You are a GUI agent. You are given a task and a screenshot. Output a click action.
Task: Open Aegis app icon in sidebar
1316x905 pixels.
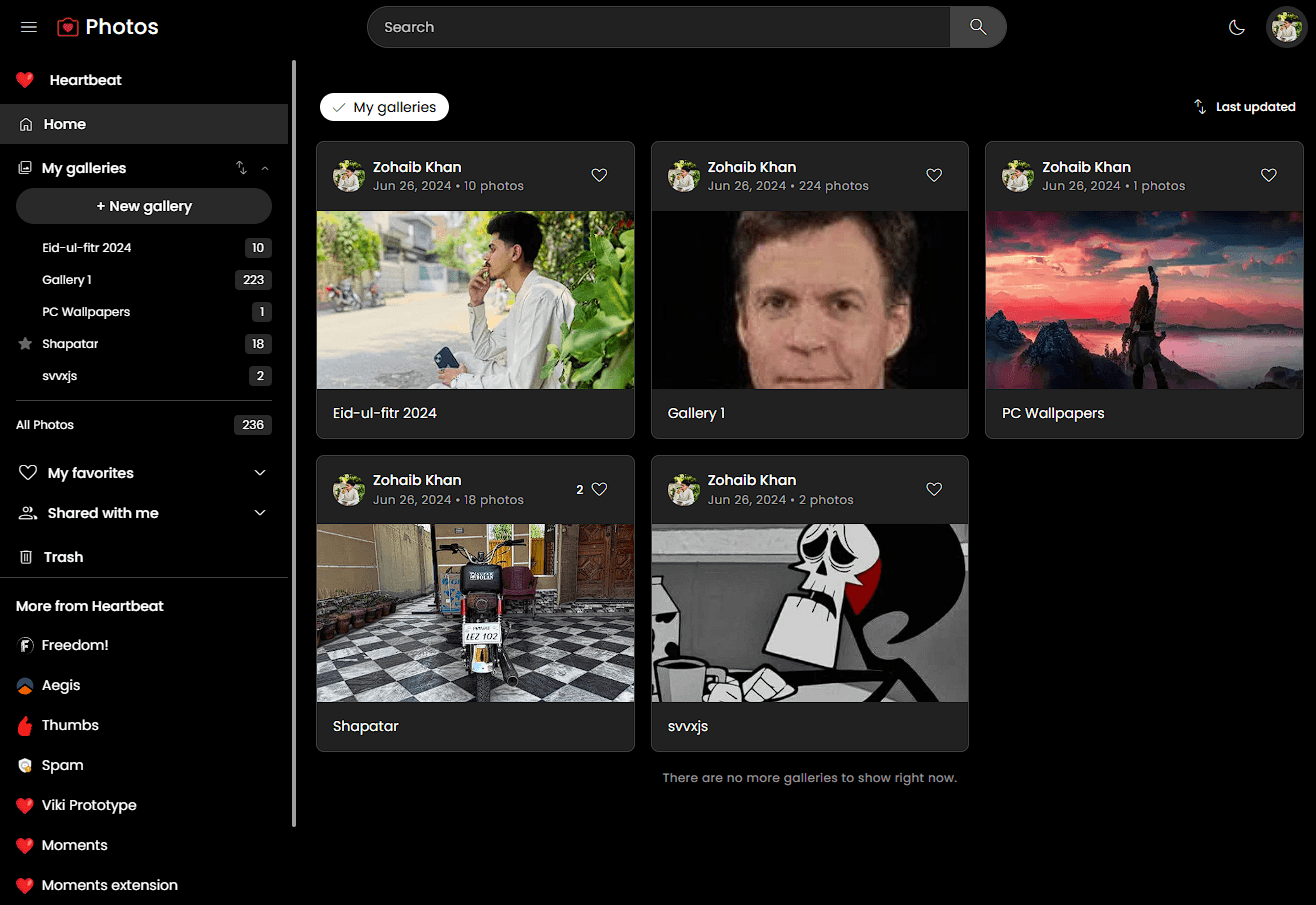click(x=26, y=686)
